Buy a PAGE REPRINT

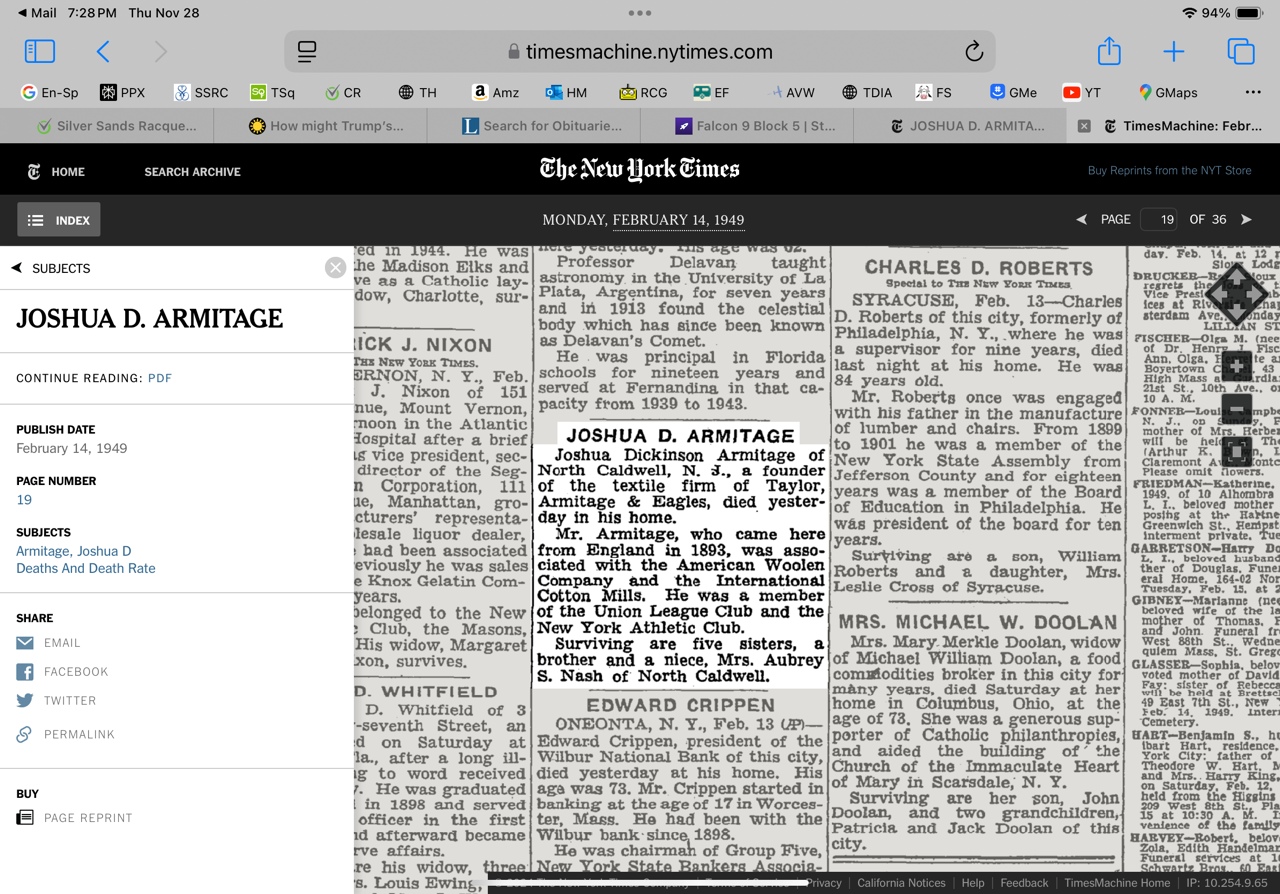[74, 818]
